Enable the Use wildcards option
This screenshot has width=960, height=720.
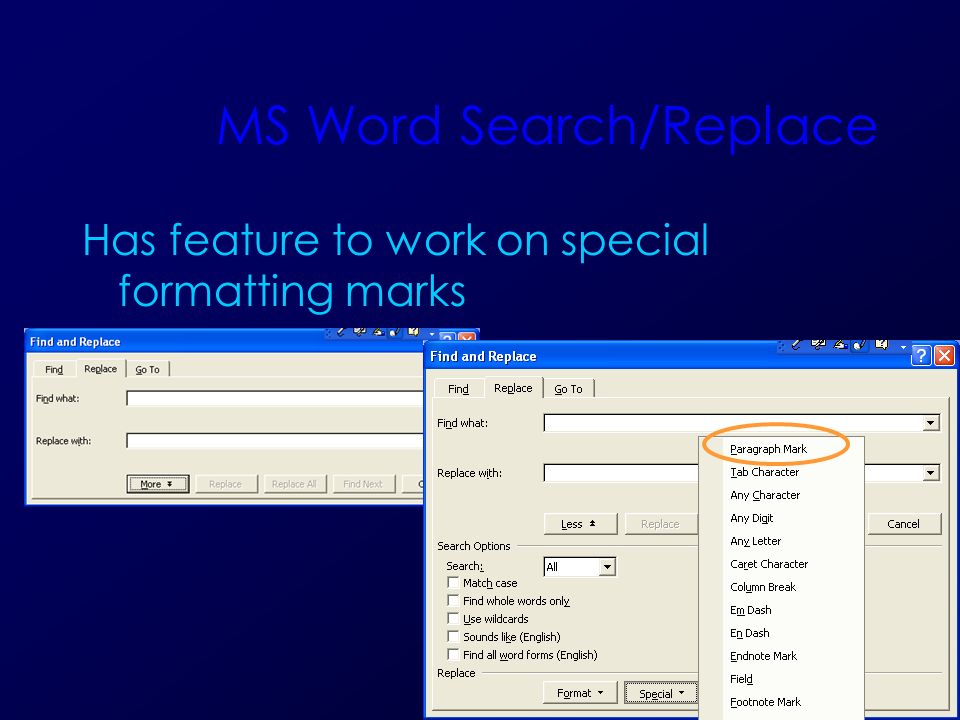coord(453,618)
